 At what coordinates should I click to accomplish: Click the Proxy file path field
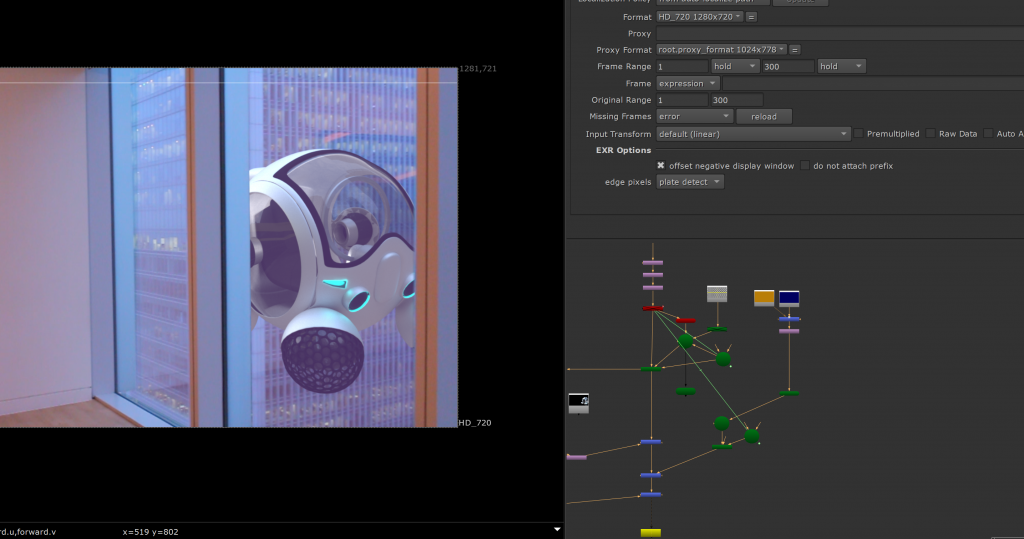tap(840, 33)
